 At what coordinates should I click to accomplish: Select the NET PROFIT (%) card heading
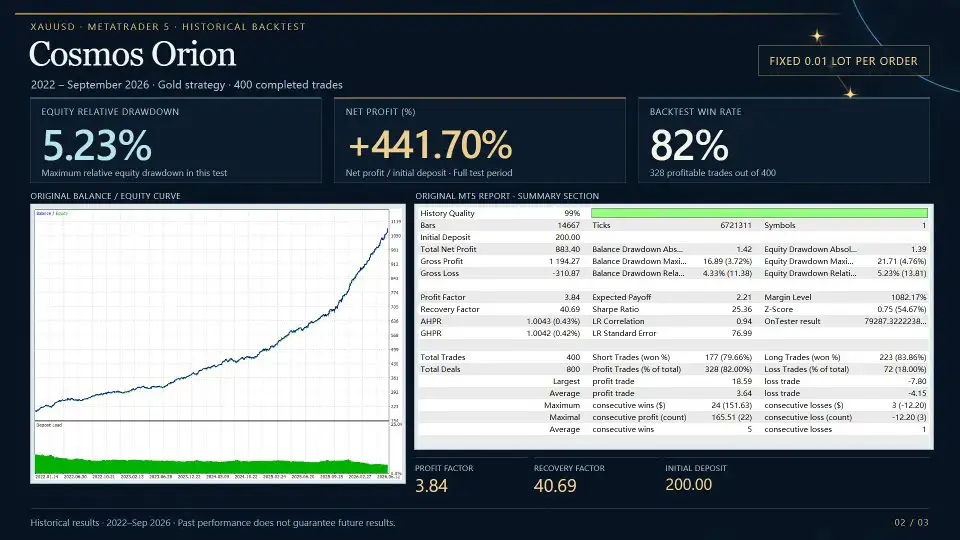[x=380, y=111]
